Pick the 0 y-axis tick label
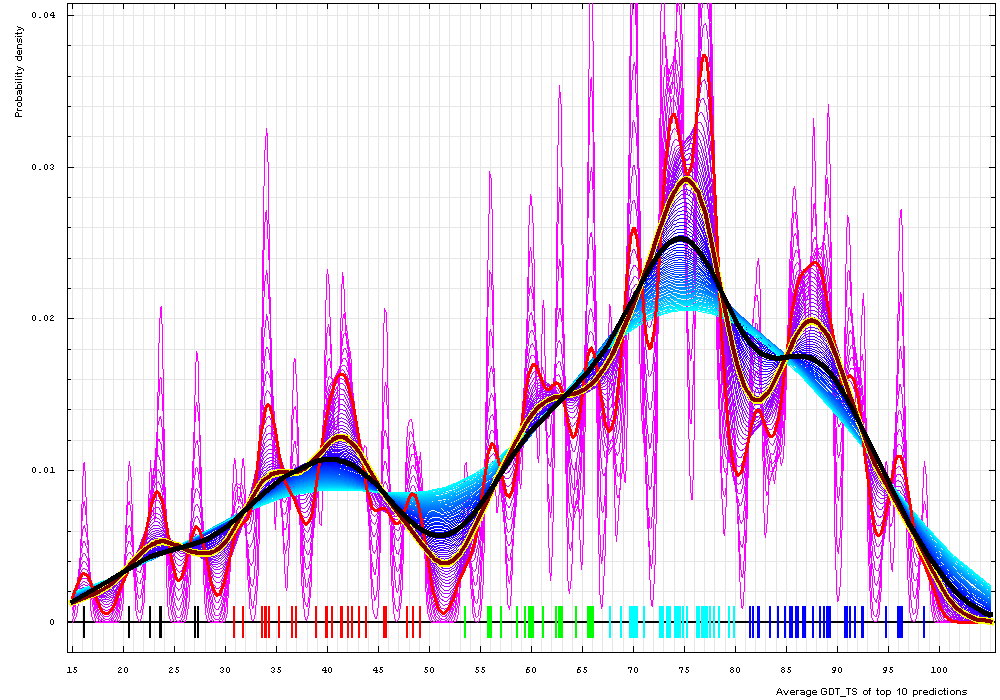The height and width of the screenshot is (700, 1000). (52, 622)
